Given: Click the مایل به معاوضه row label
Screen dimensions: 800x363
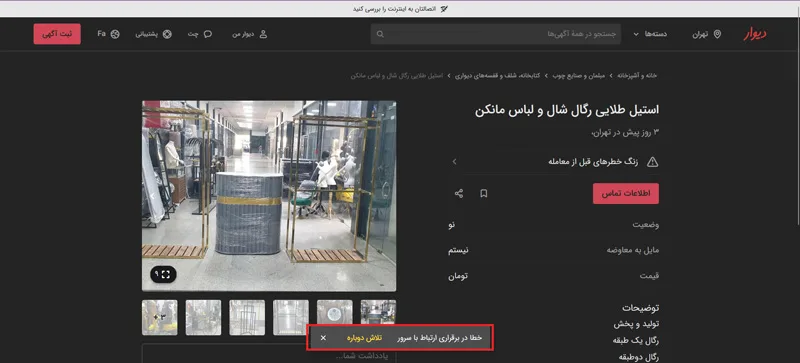Looking at the screenshot, I should 633,250.
